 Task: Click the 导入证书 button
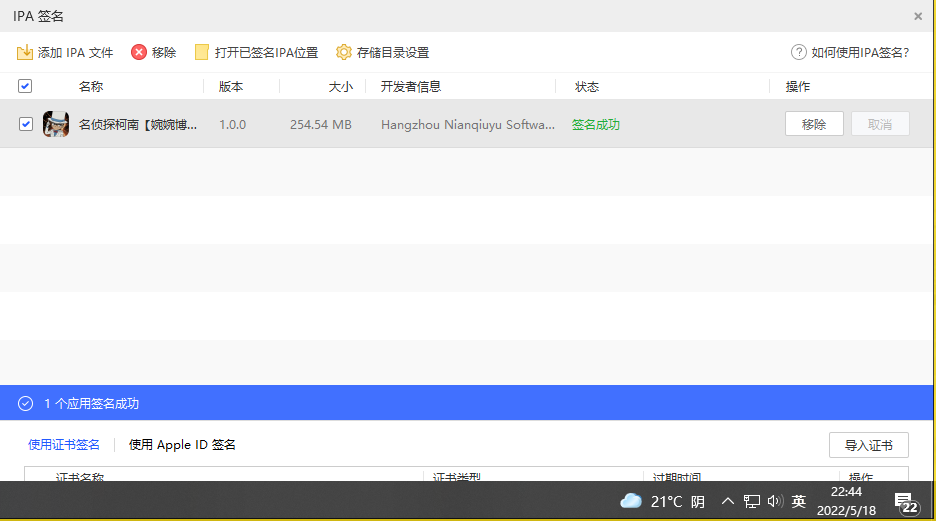(x=868, y=446)
